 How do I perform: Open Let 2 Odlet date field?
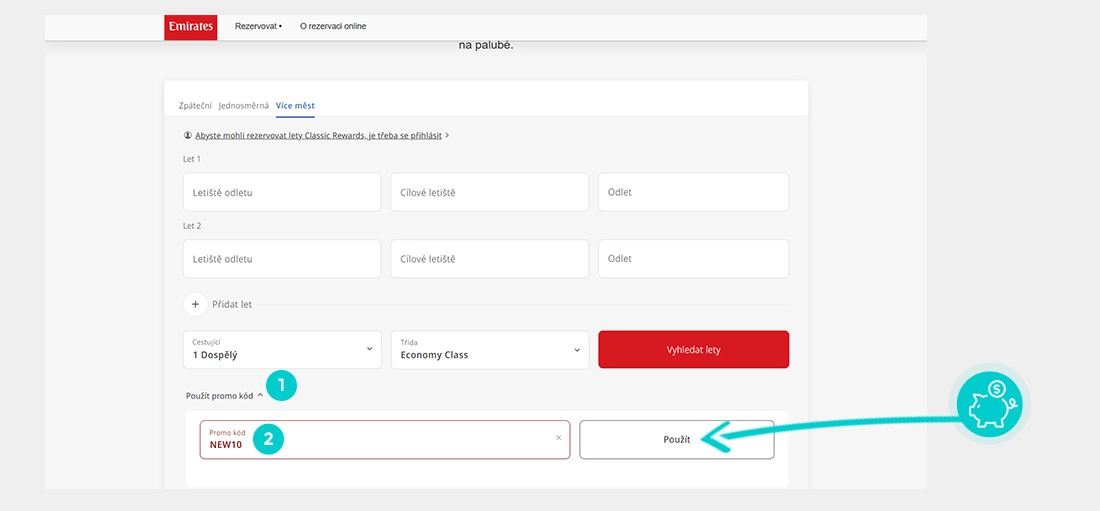tap(694, 258)
